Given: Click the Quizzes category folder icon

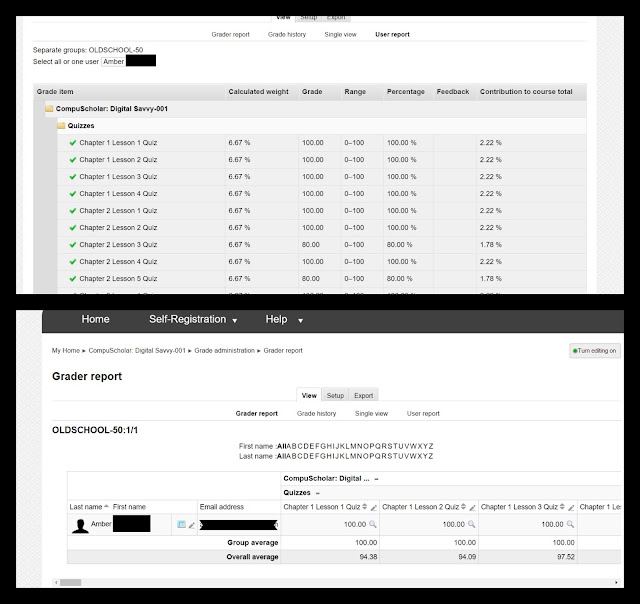Looking at the screenshot, I should pyautogui.click(x=61, y=126).
